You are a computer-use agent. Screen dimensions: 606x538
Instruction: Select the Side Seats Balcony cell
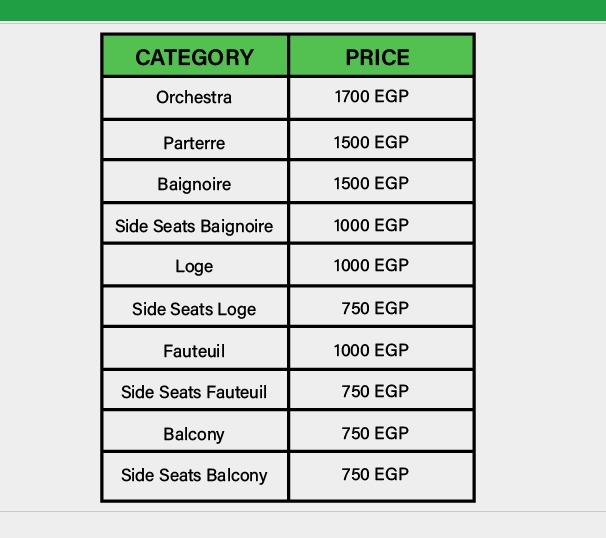(194, 475)
